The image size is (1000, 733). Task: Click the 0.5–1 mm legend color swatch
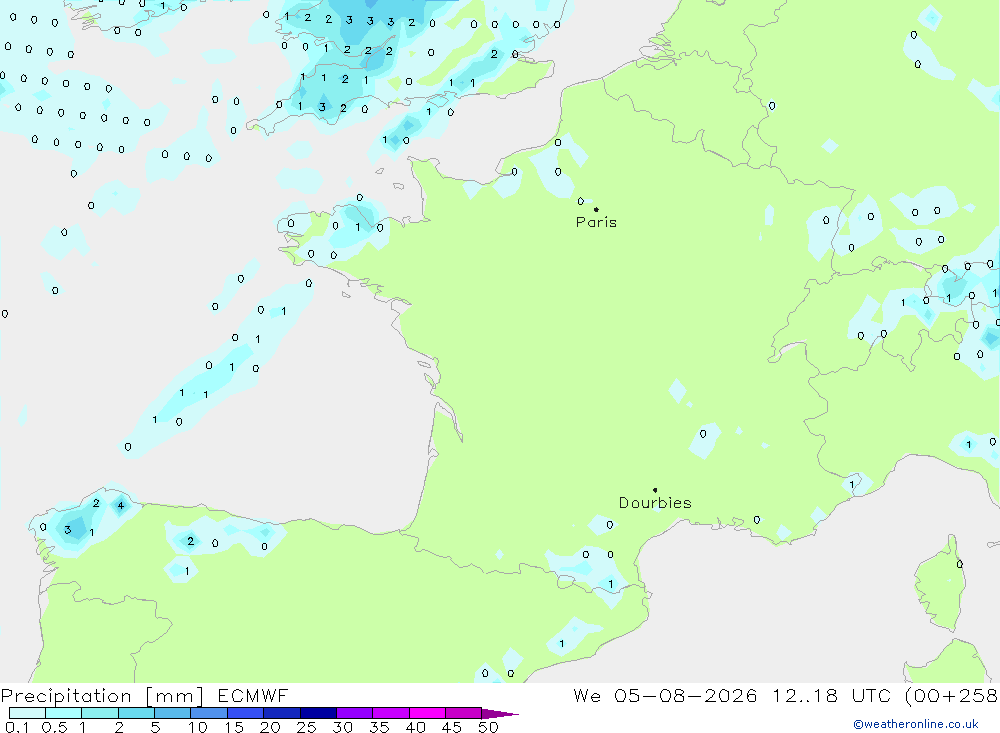pos(63,713)
